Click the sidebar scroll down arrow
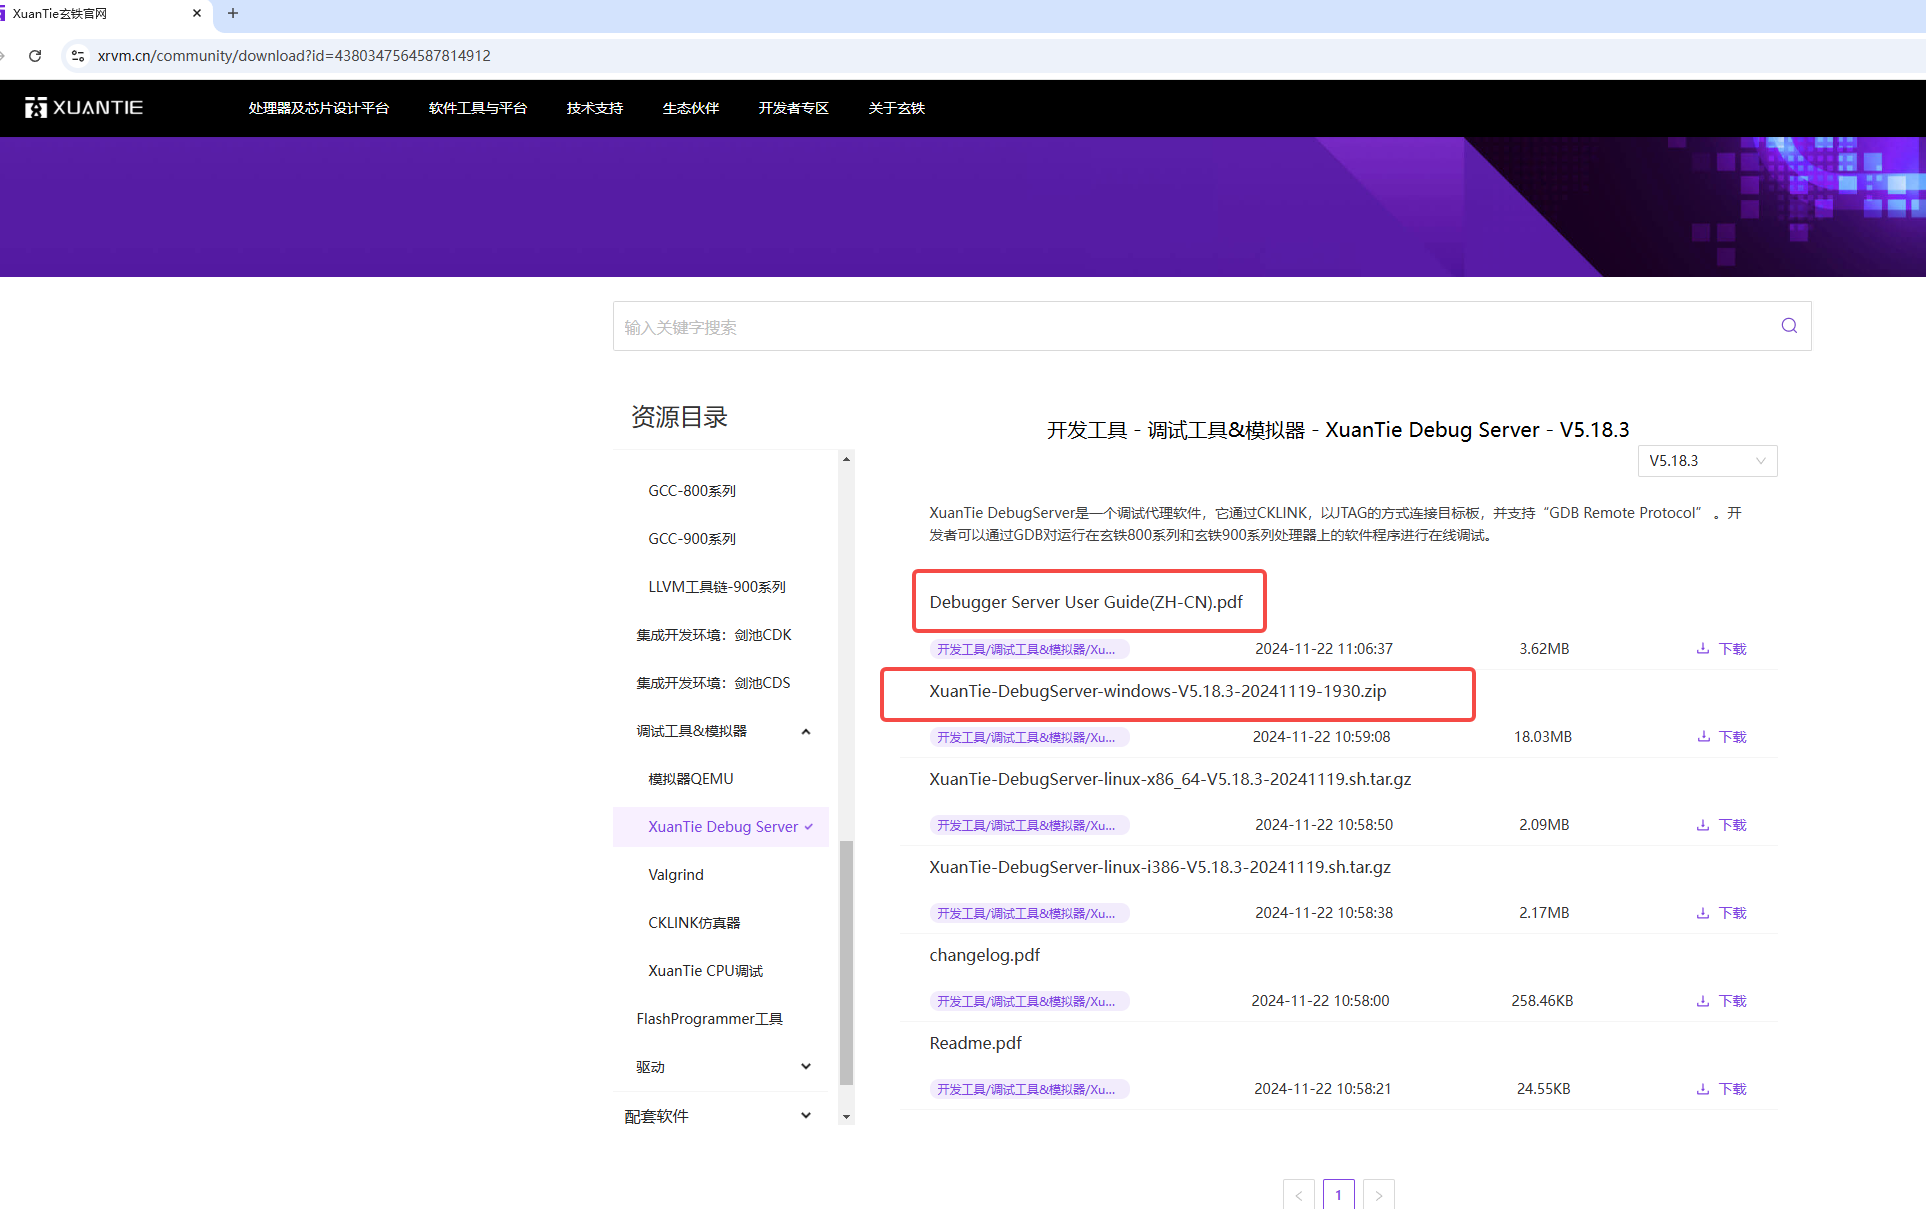 click(x=847, y=1117)
